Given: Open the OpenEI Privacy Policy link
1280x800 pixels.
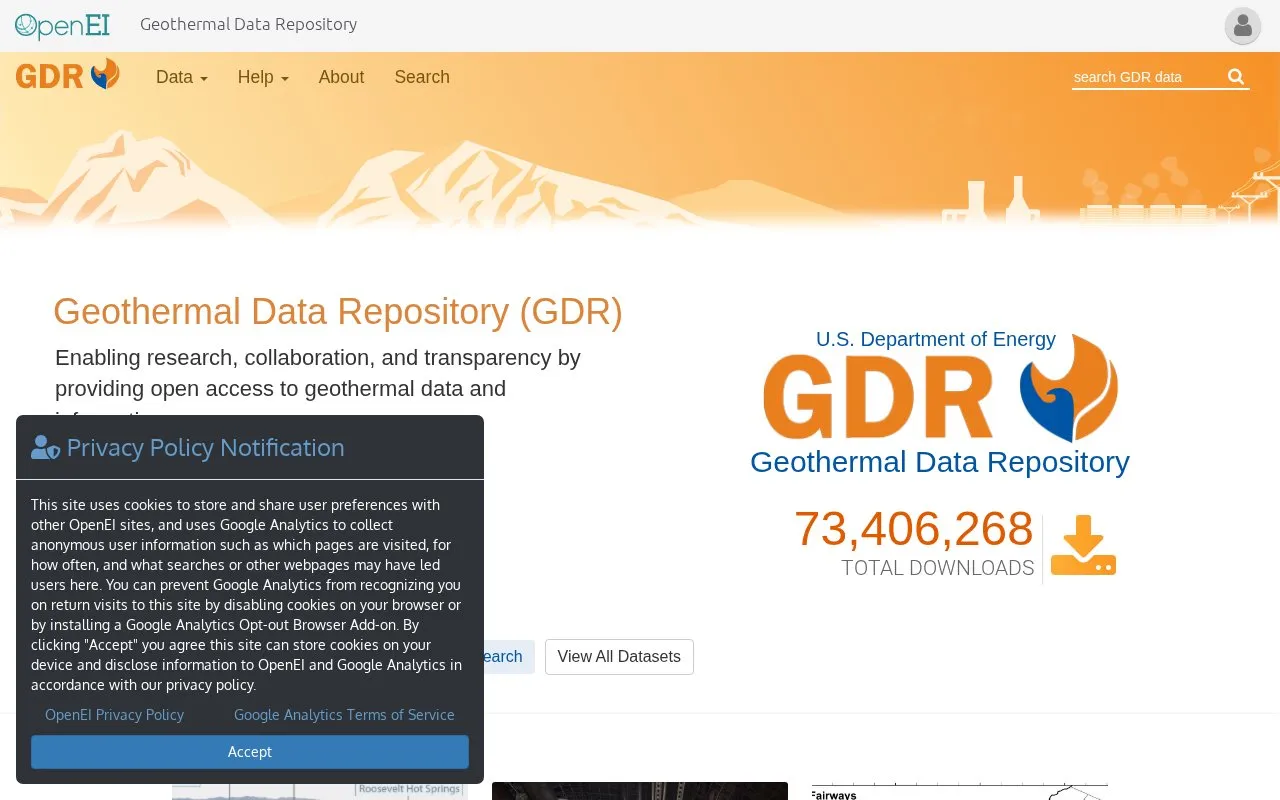Looking at the screenshot, I should pos(115,715).
